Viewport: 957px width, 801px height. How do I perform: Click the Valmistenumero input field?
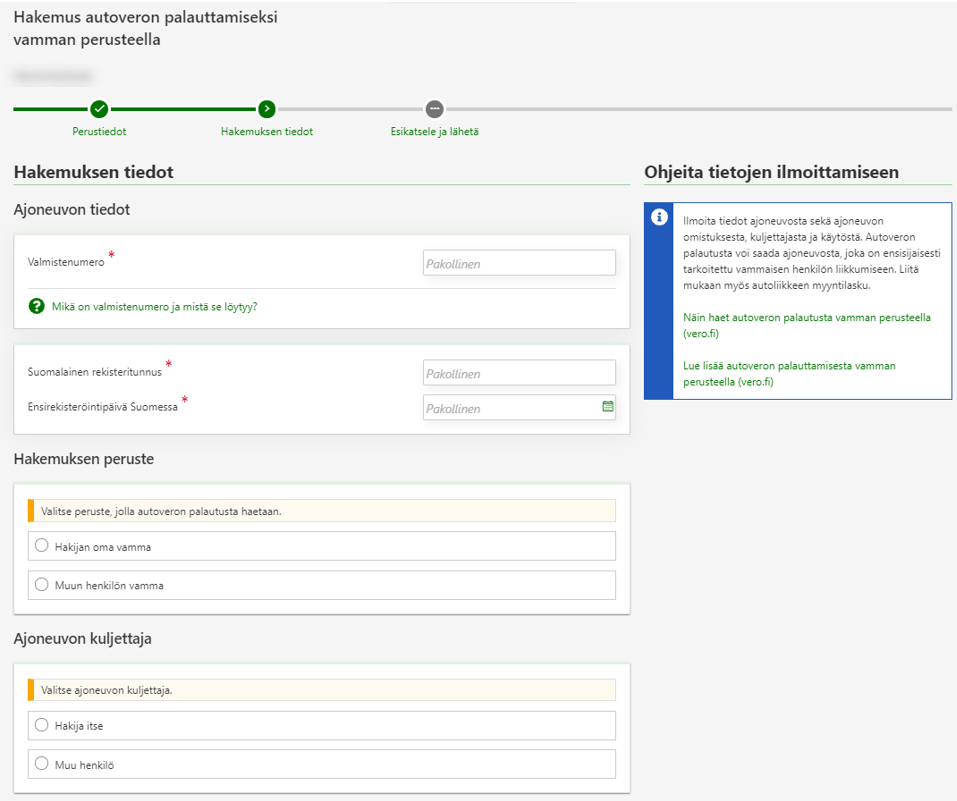tap(519, 263)
